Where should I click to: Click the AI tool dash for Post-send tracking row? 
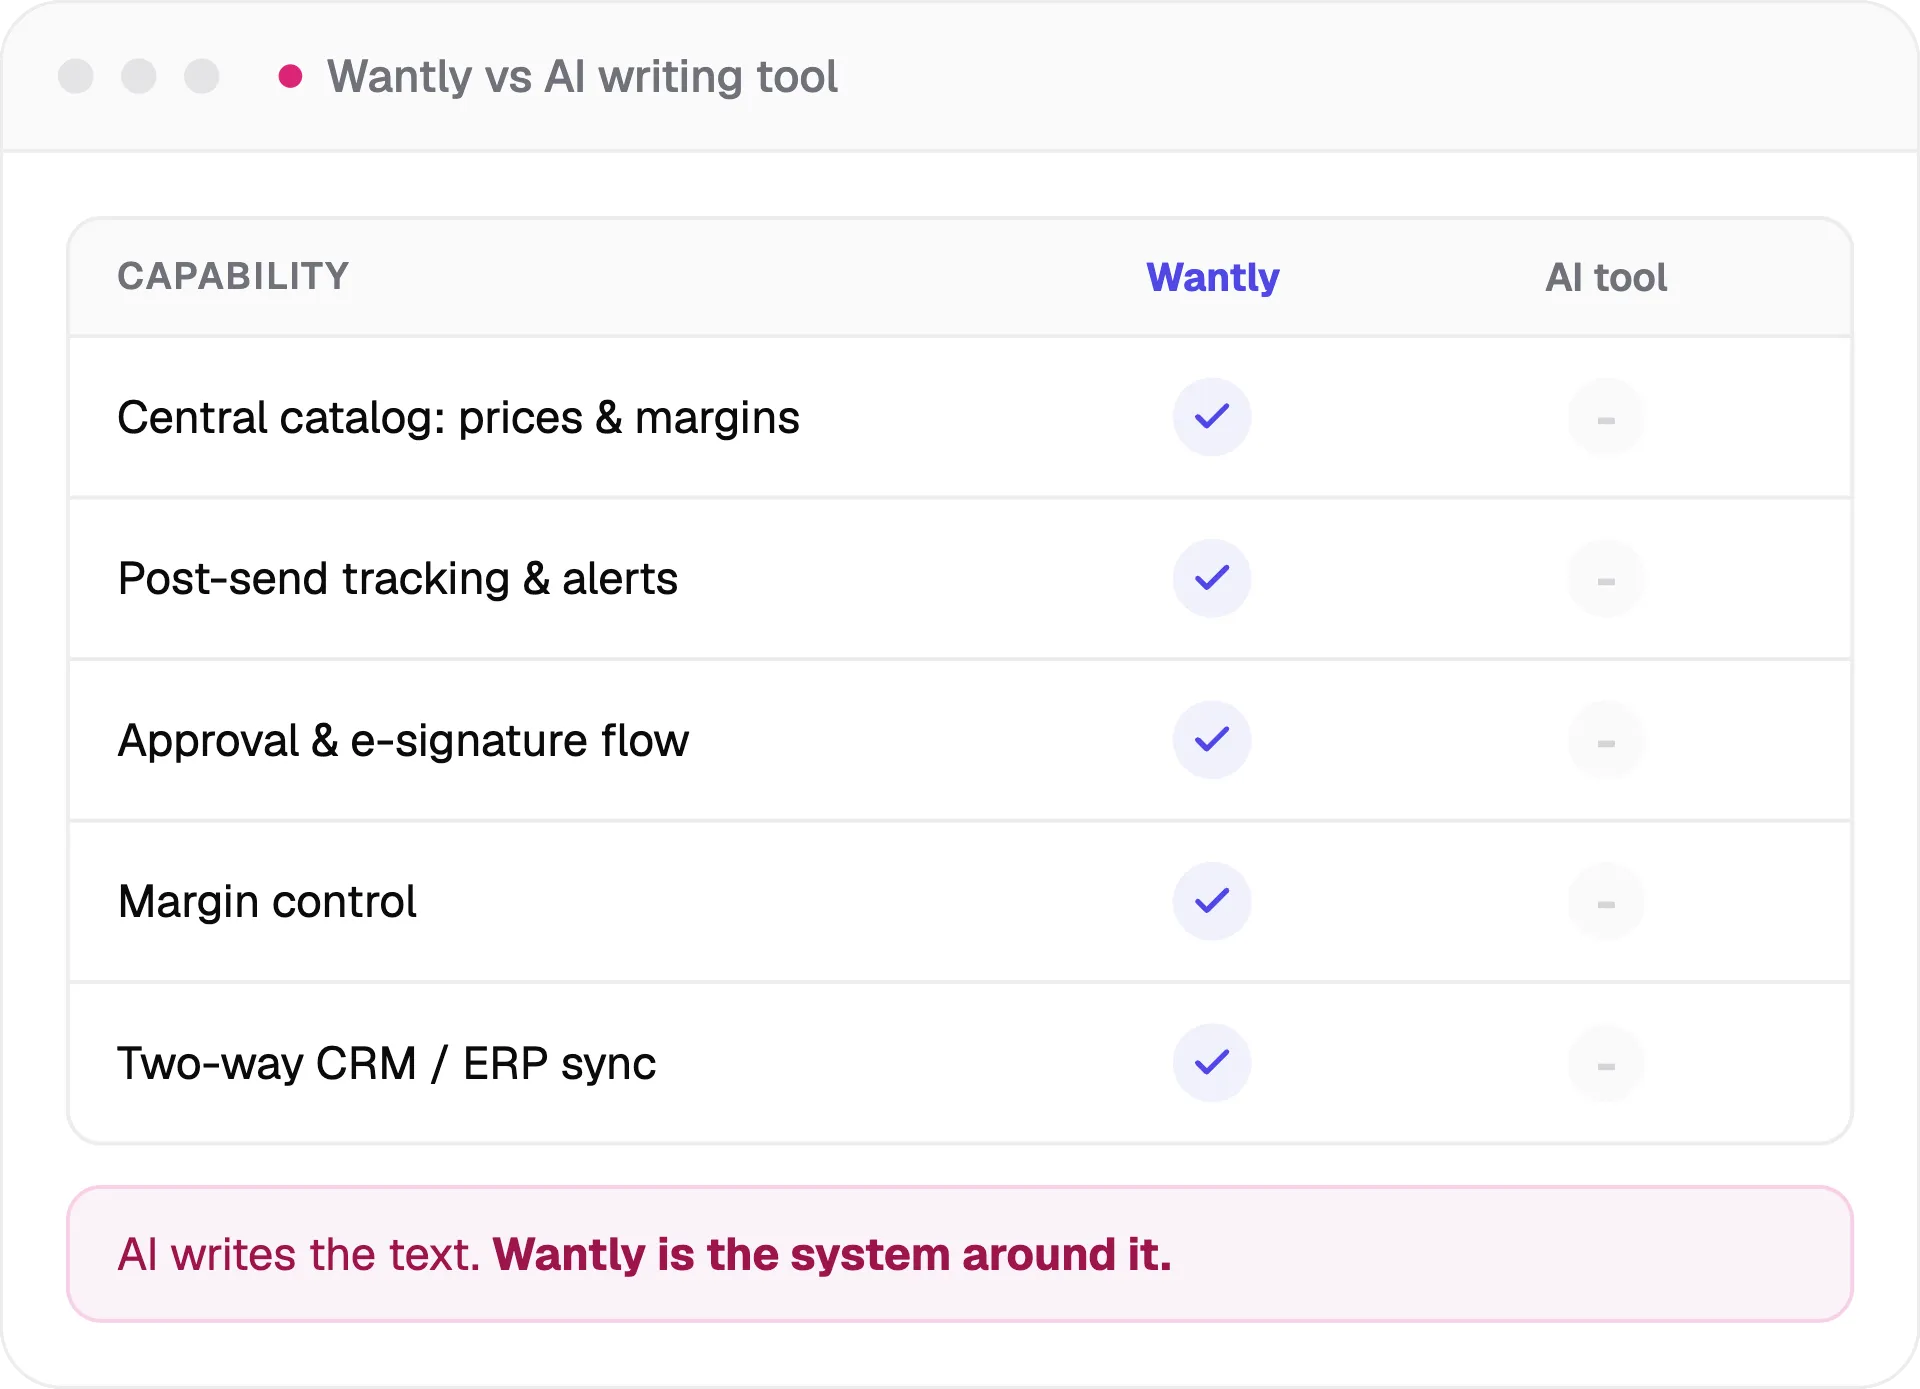tap(1606, 579)
